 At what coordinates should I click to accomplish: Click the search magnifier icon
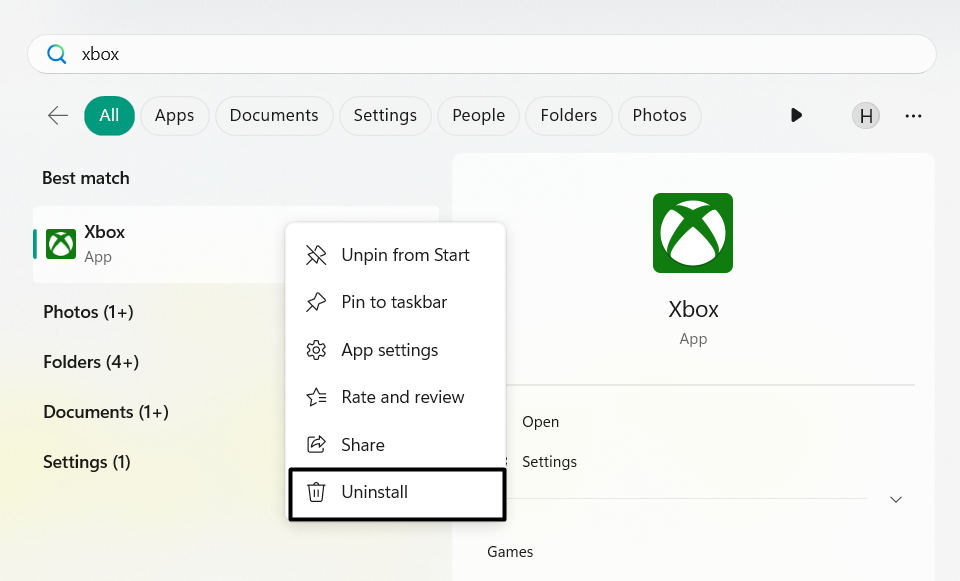point(57,54)
